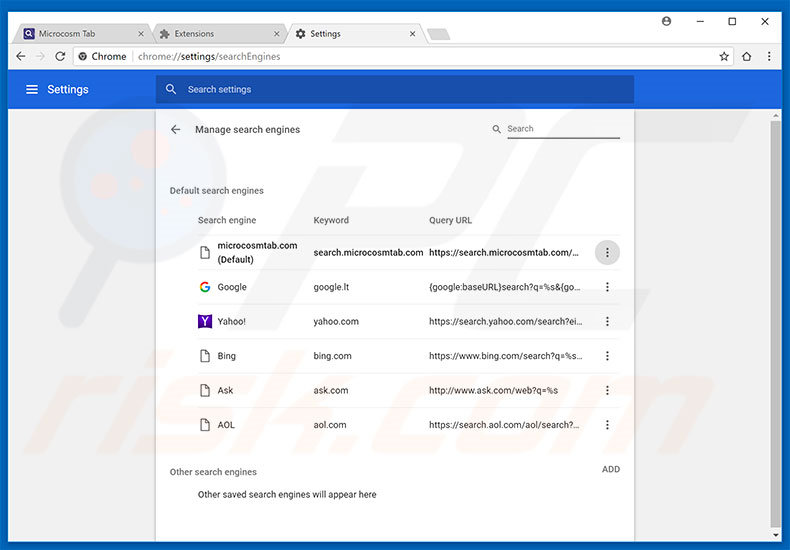Switch to the Microcosm Tab tab

click(81, 34)
